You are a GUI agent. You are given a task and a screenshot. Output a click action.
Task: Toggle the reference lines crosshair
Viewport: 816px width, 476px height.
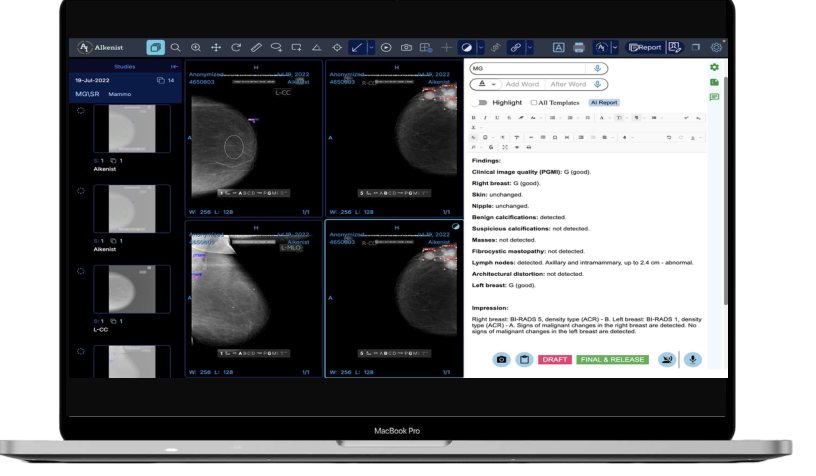(446, 47)
